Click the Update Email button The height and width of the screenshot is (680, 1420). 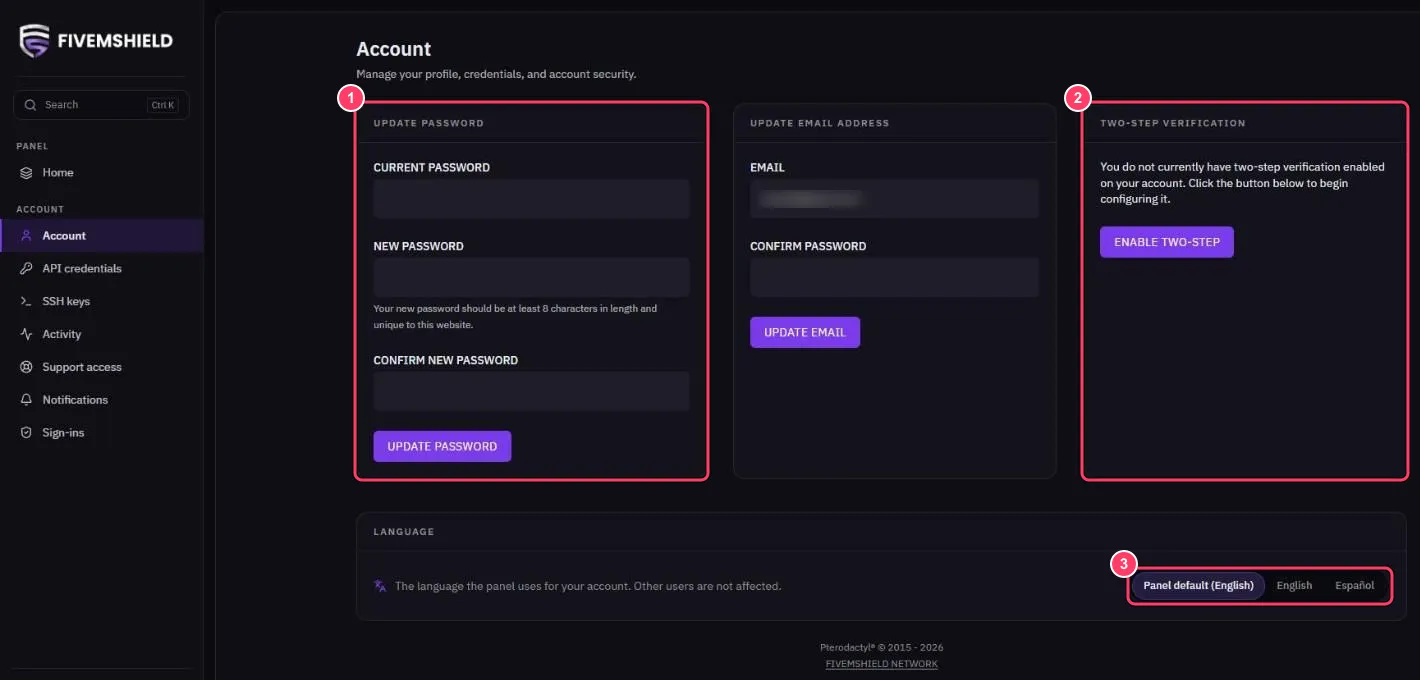pos(805,333)
